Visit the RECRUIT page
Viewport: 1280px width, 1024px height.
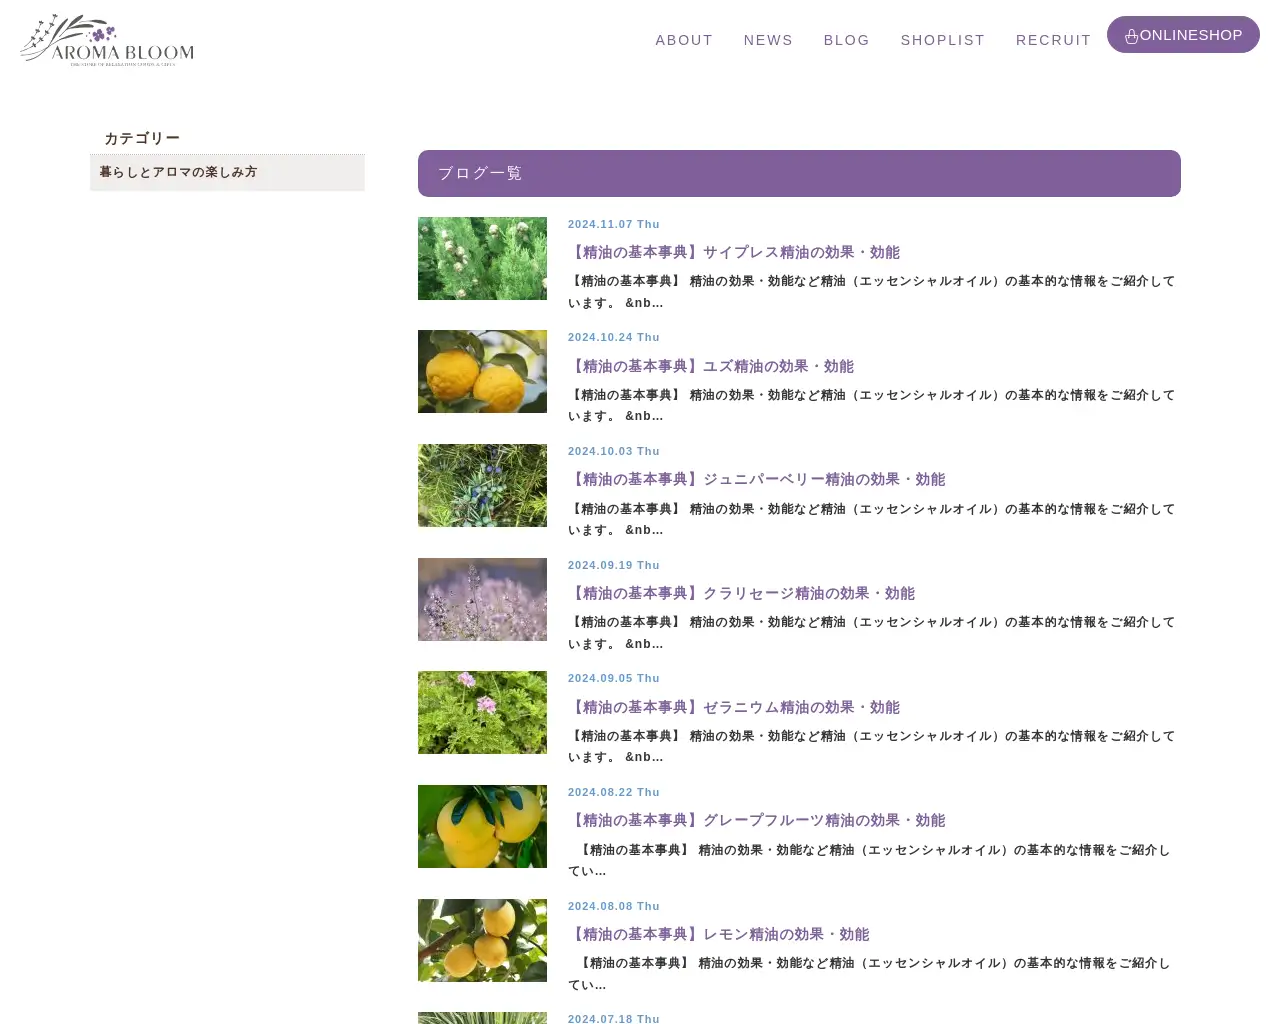[1053, 40]
